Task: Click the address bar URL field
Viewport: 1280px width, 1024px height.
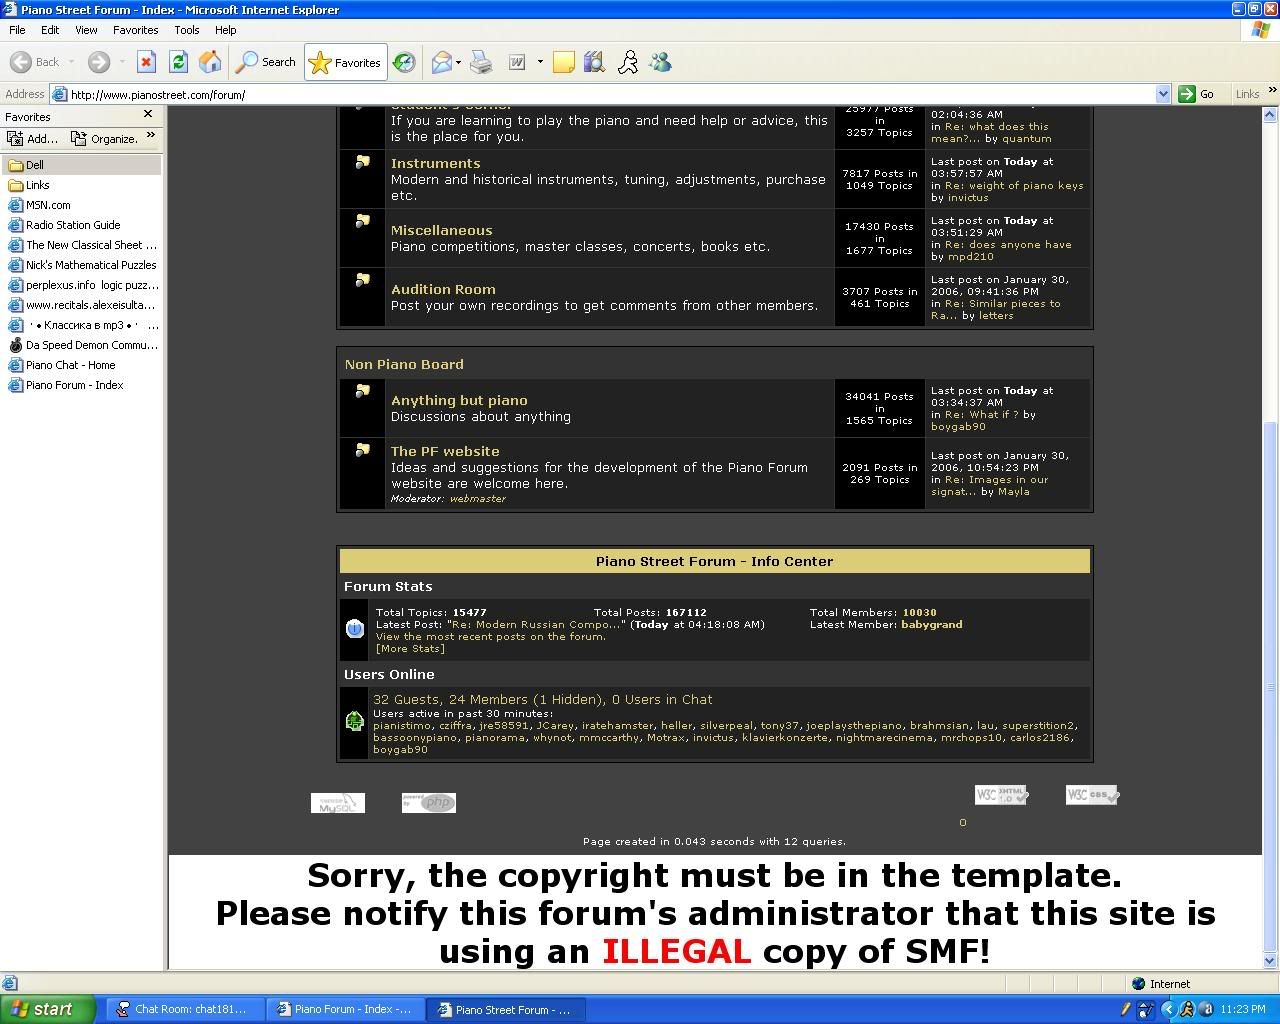Action: pyautogui.click(x=610, y=94)
